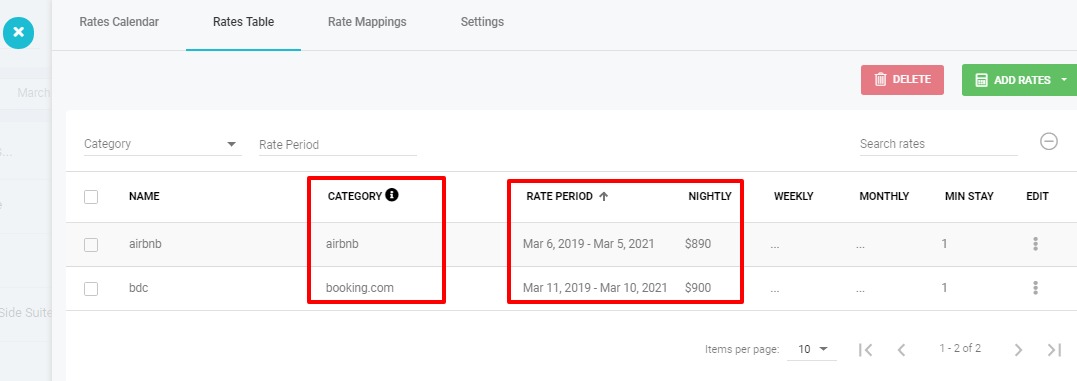The height and width of the screenshot is (381, 1077).
Task: Switch to the Rates Table tab
Action: [243, 22]
